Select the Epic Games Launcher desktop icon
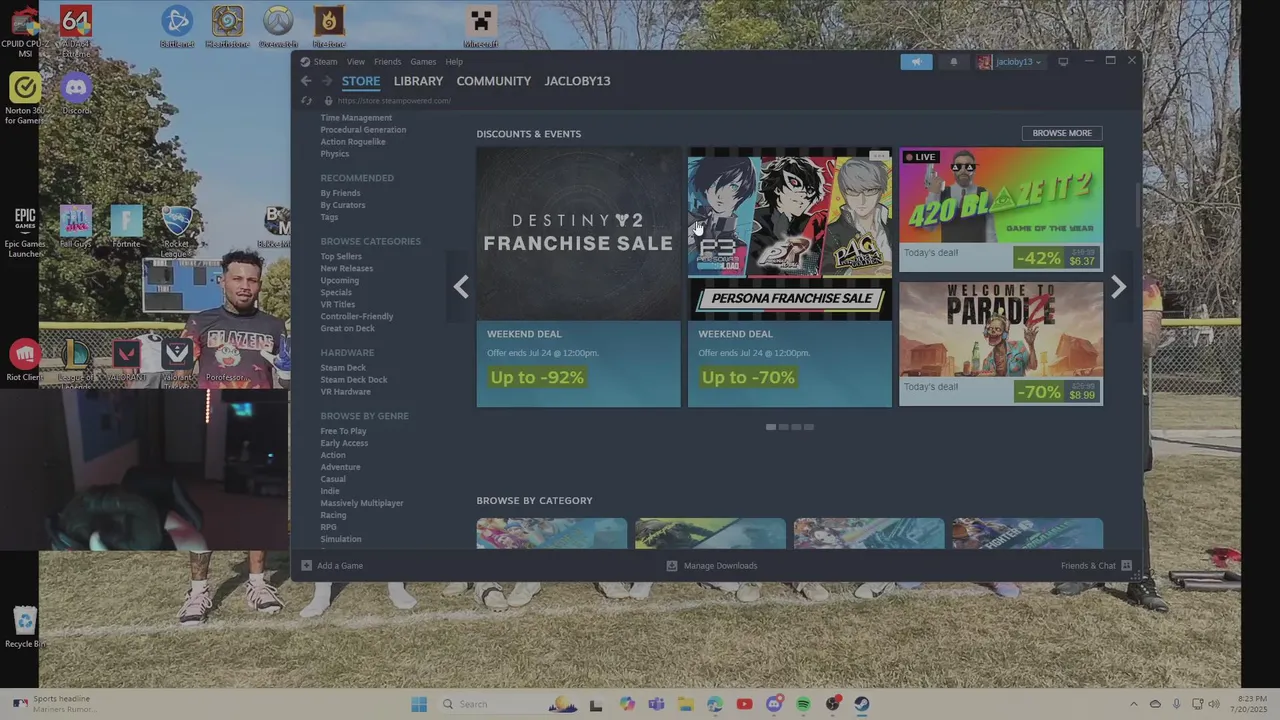The width and height of the screenshot is (1280, 720). tap(25, 231)
